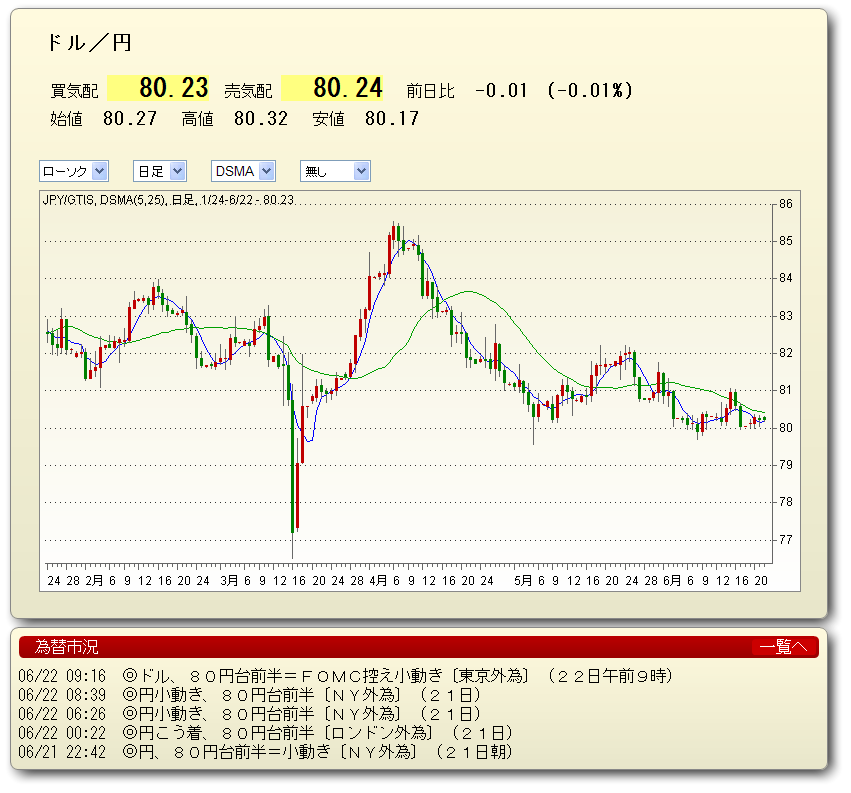Open the 06/22 08:39 円小動き news item
Viewport: 851px width, 793px height.
click(x=250, y=695)
